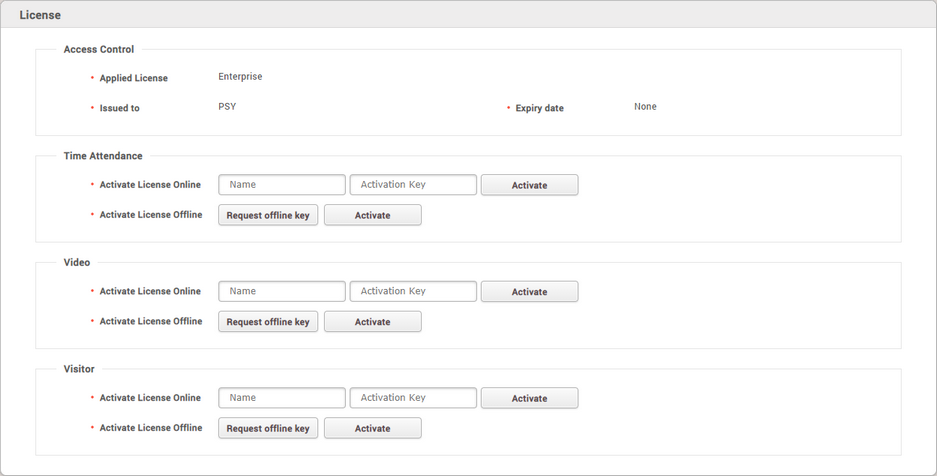This screenshot has width=937, height=476.
Task: Click the Time Attendance Name input field
Action: point(282,185)
